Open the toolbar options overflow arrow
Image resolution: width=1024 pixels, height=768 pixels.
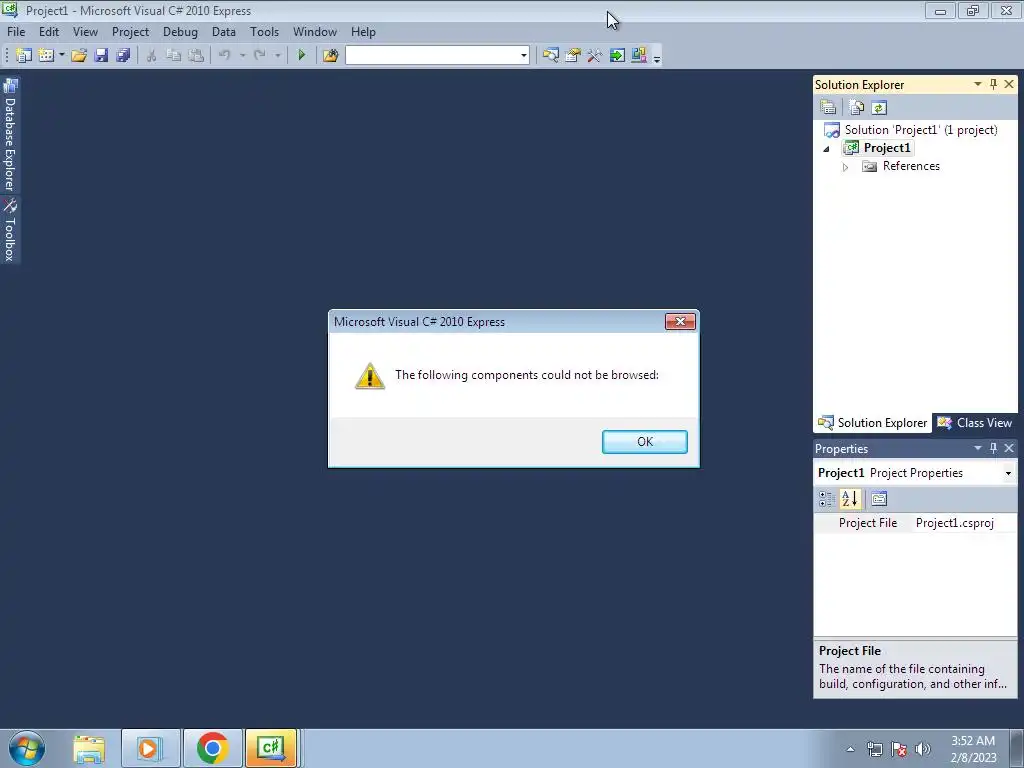[x=657, y=58]
